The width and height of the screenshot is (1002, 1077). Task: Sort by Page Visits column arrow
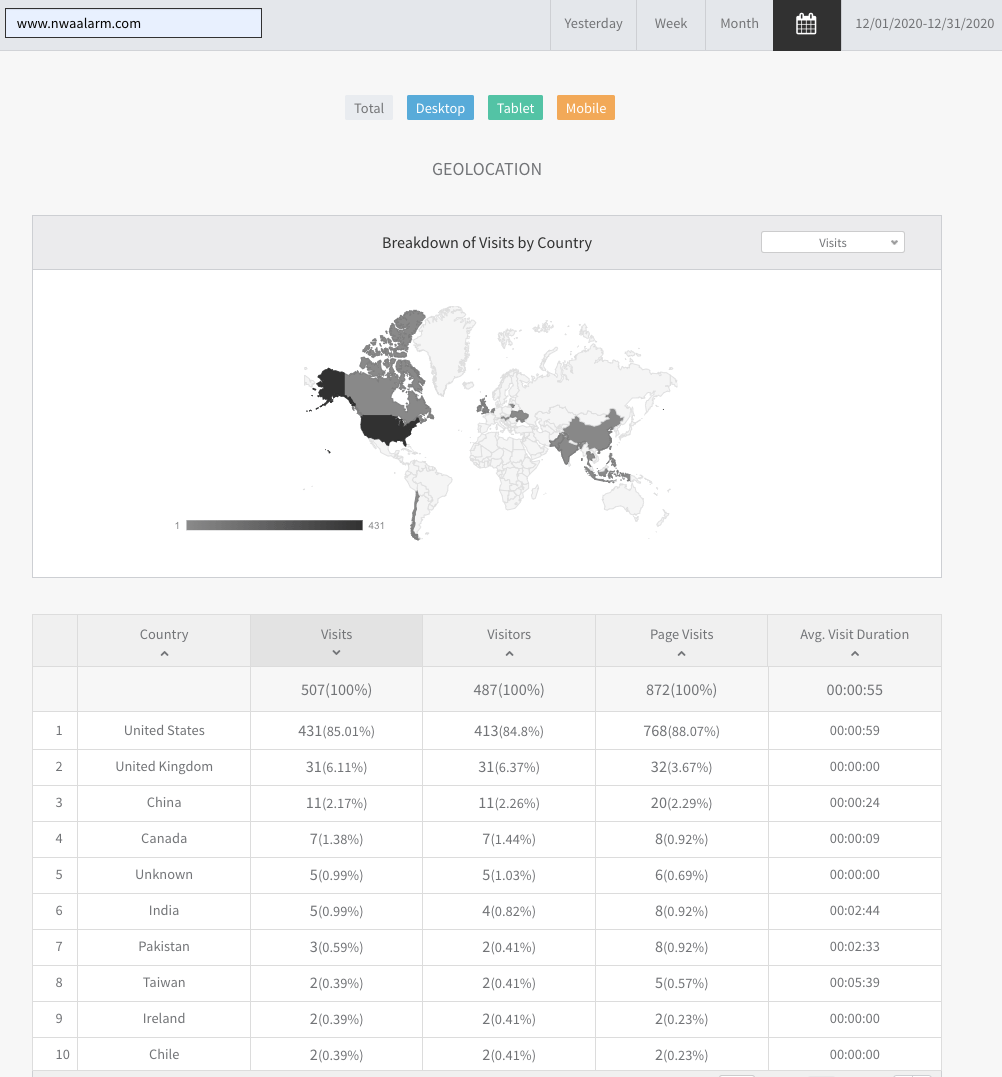(681, 654)
